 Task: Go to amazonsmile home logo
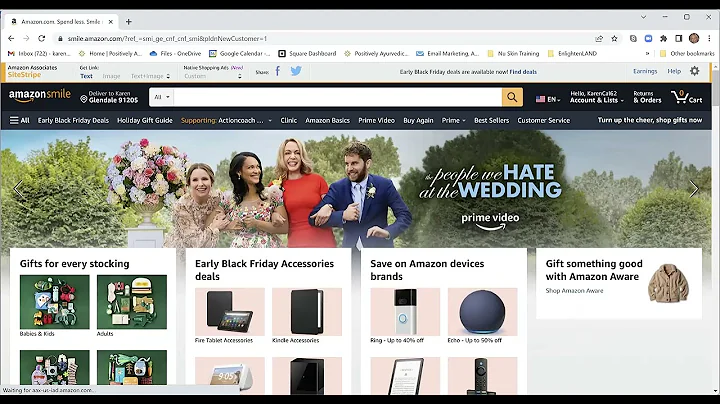(39, 95)
